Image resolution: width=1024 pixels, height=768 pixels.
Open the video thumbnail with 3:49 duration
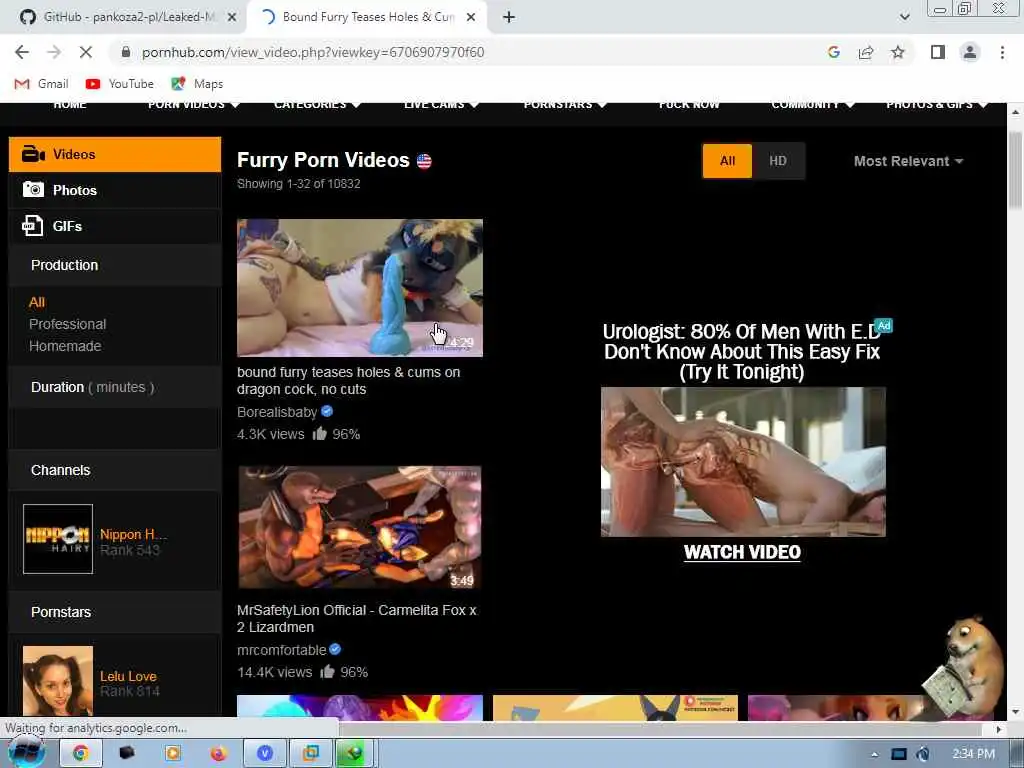tap(360, 527)
